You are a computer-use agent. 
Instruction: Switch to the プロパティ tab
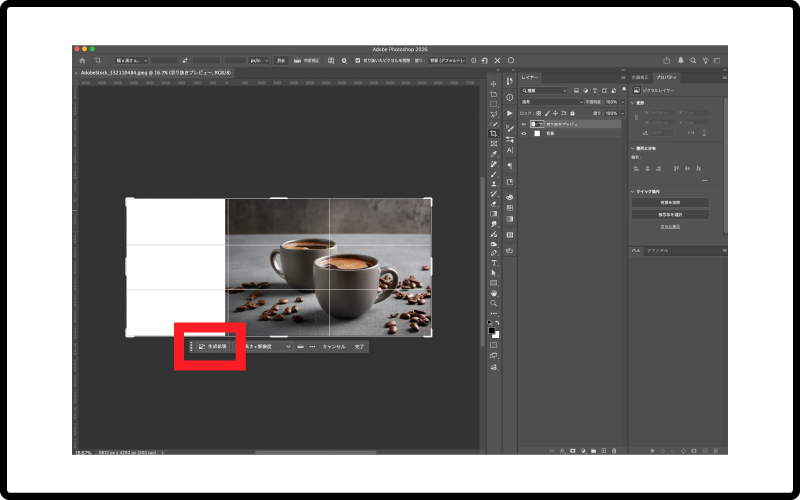667,76
